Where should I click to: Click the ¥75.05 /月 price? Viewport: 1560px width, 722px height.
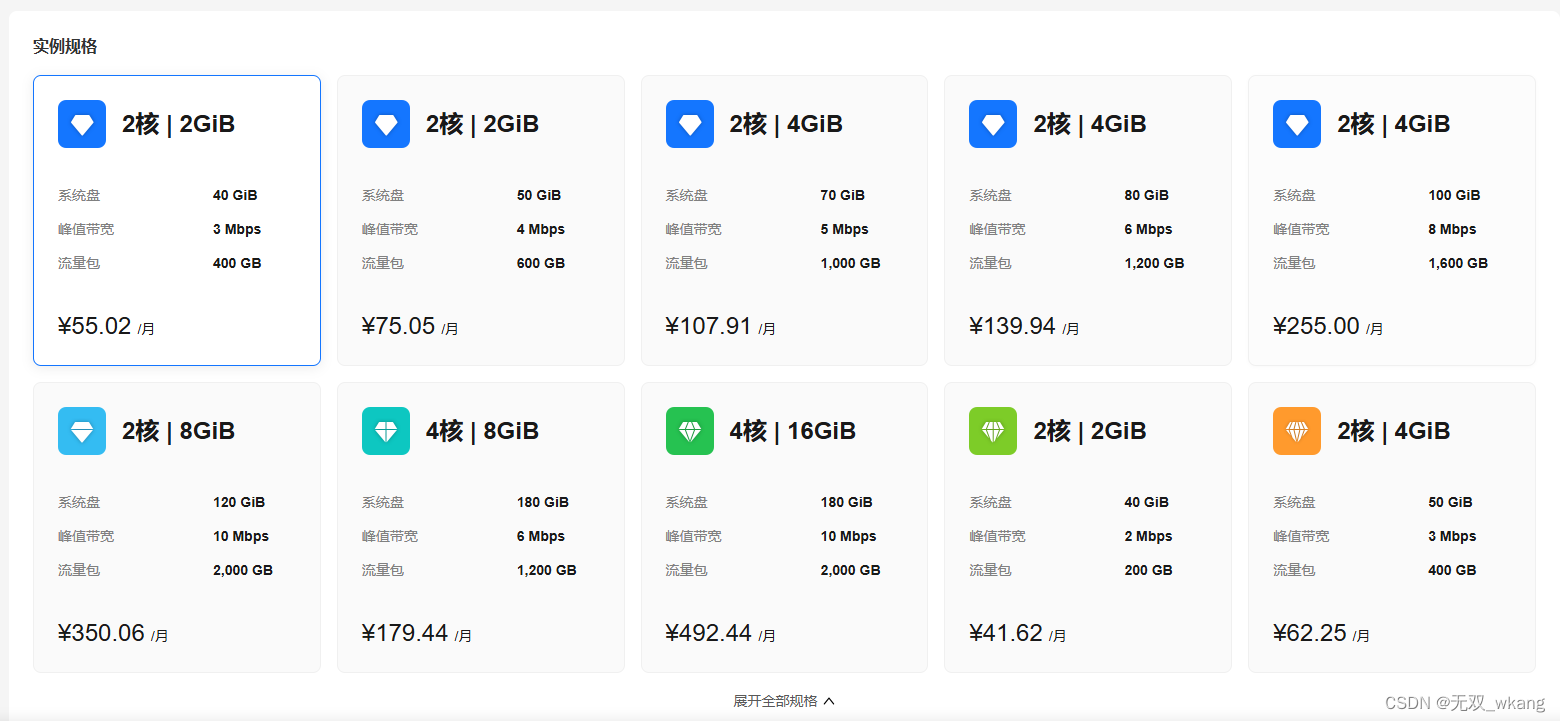point(410,326)
